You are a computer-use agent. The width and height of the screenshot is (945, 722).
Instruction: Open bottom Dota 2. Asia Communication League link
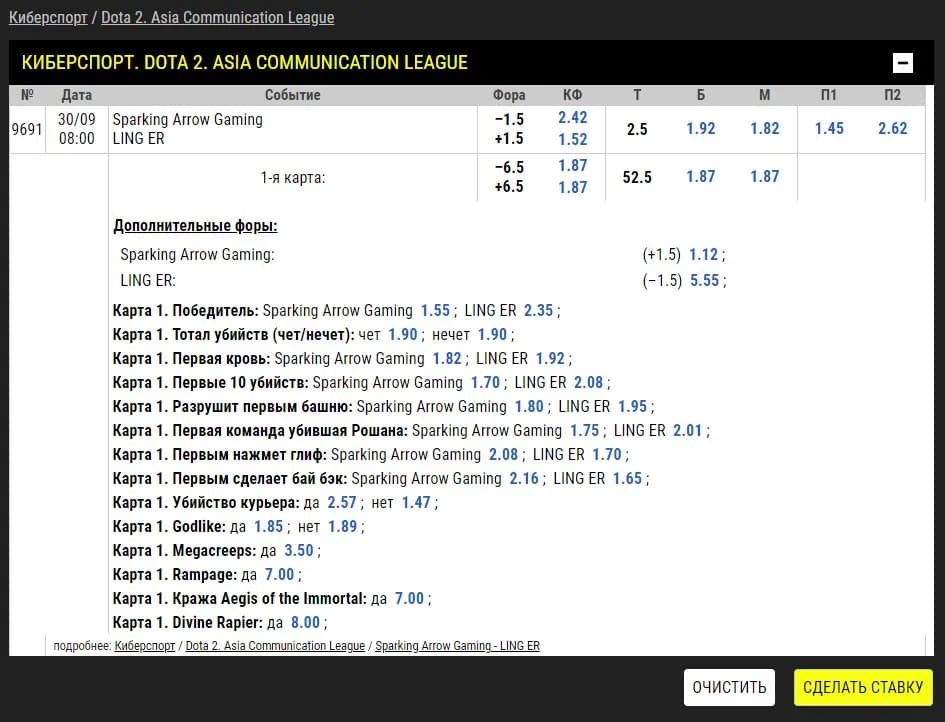pos(275,646)
